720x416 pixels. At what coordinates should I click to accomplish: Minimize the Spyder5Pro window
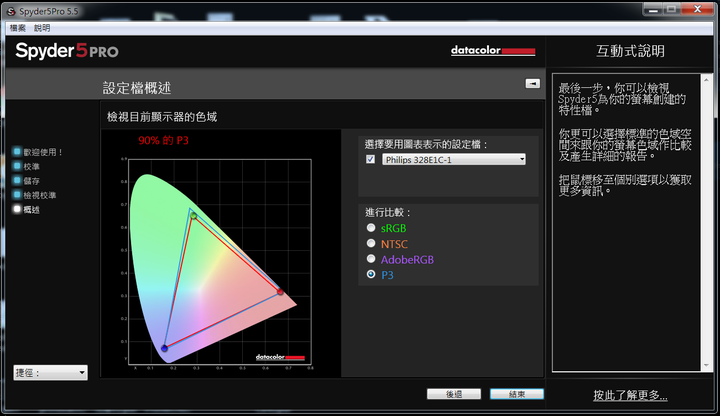point(653,9)
